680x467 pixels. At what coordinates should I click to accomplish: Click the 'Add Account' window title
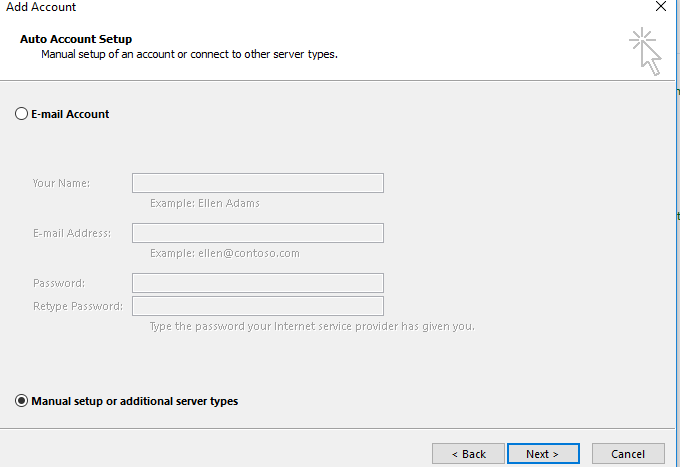coord(41,7)
